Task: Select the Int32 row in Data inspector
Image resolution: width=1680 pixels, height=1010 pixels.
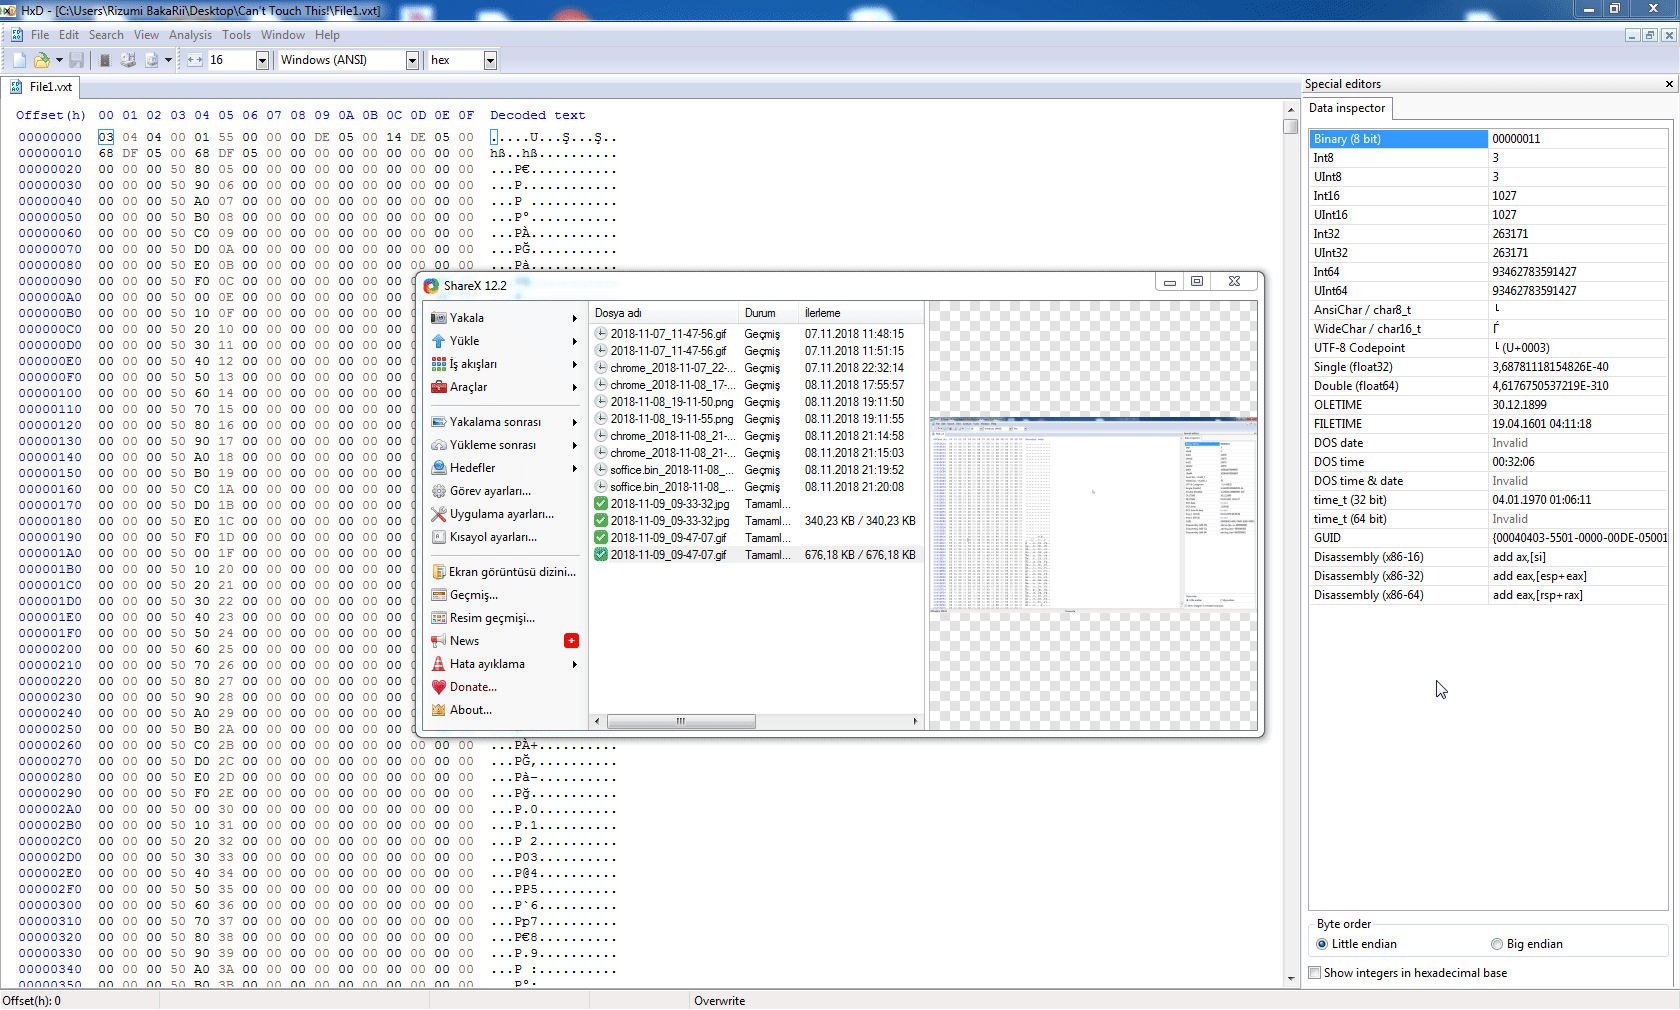Action: coord(1488,234)
